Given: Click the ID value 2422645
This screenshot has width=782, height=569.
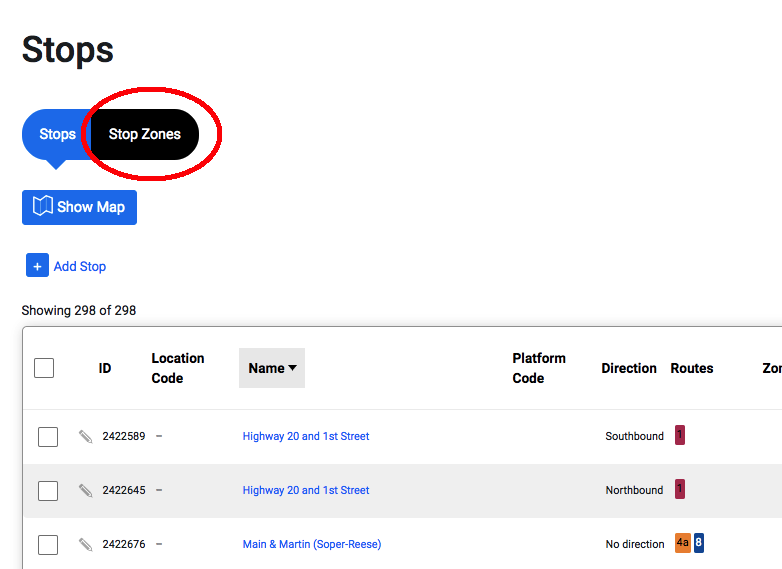Looking at the screenshot, I should [124, 490].
